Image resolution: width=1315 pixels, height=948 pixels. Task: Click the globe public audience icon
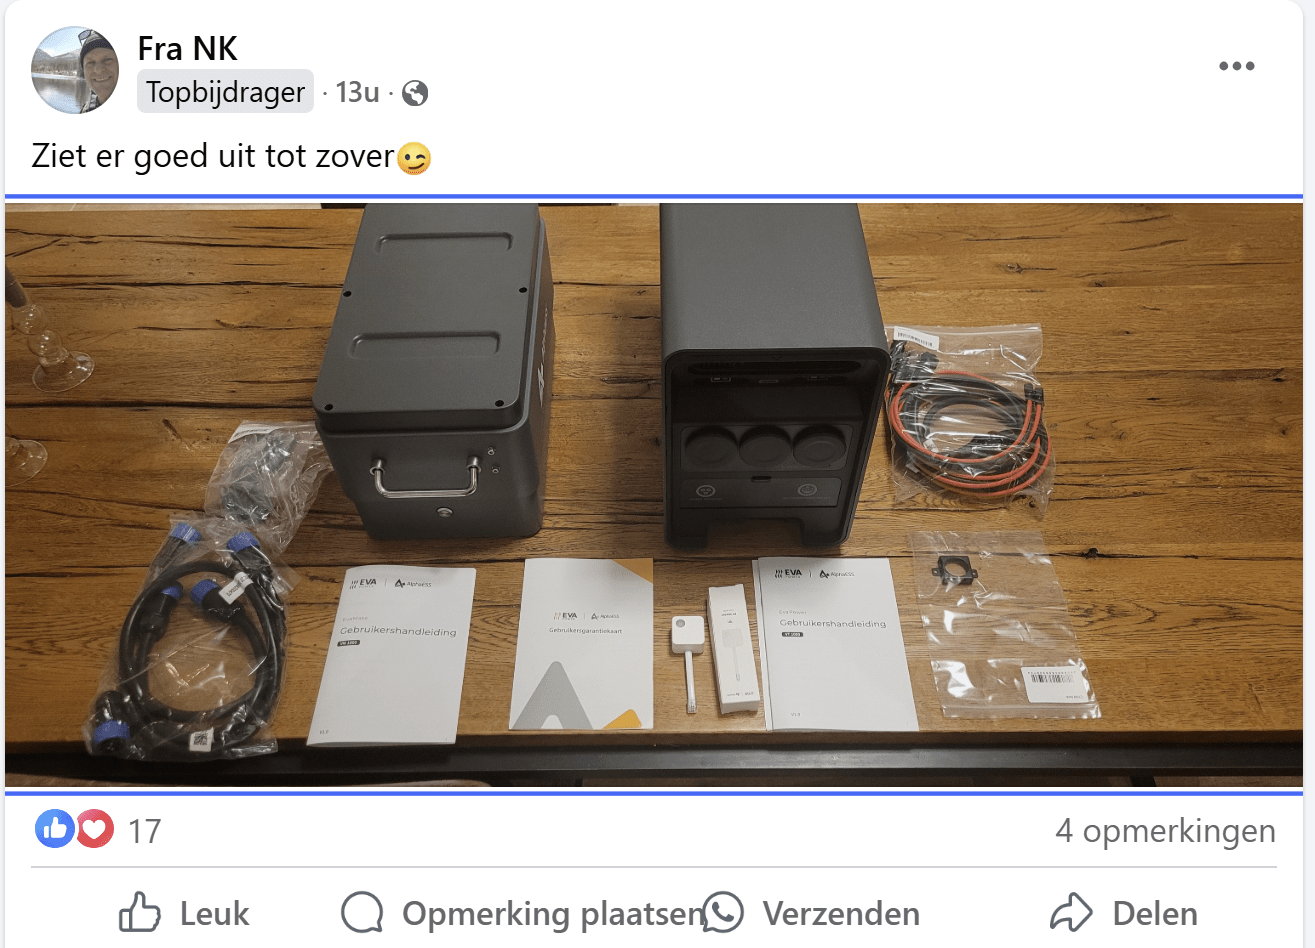coord(415,93)
